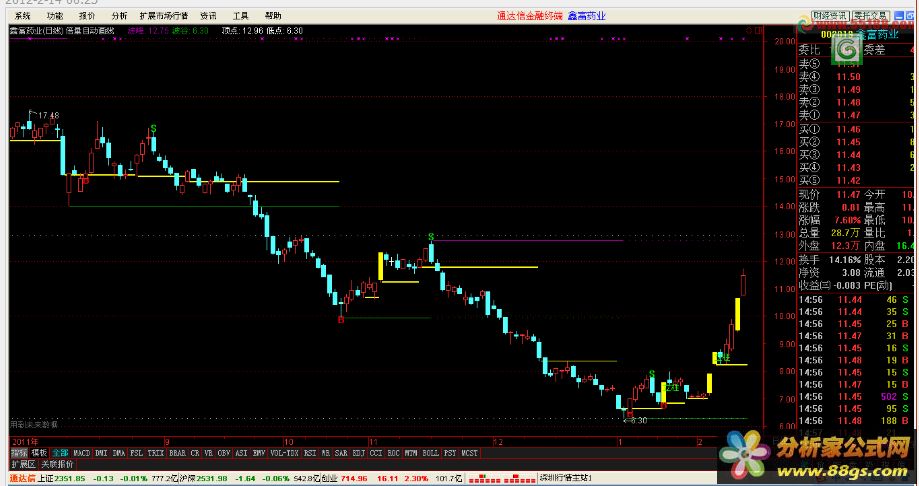This screenshot has height=486, width=919.
Task: Open the 分析 menu
Action: [x=119, y=16]
